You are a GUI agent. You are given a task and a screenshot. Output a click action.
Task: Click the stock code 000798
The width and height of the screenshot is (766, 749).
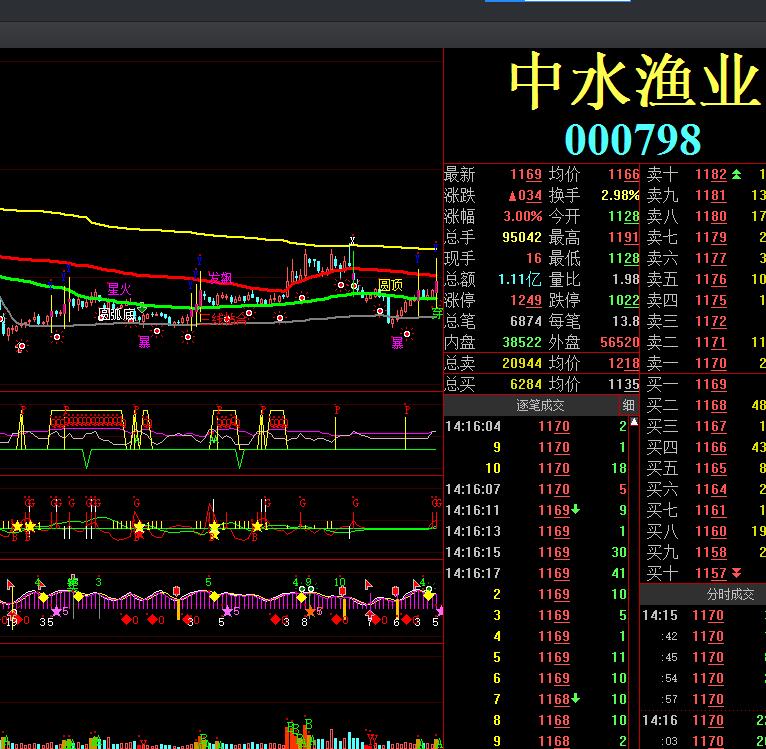pyautogui.click(x=633, y=140)
